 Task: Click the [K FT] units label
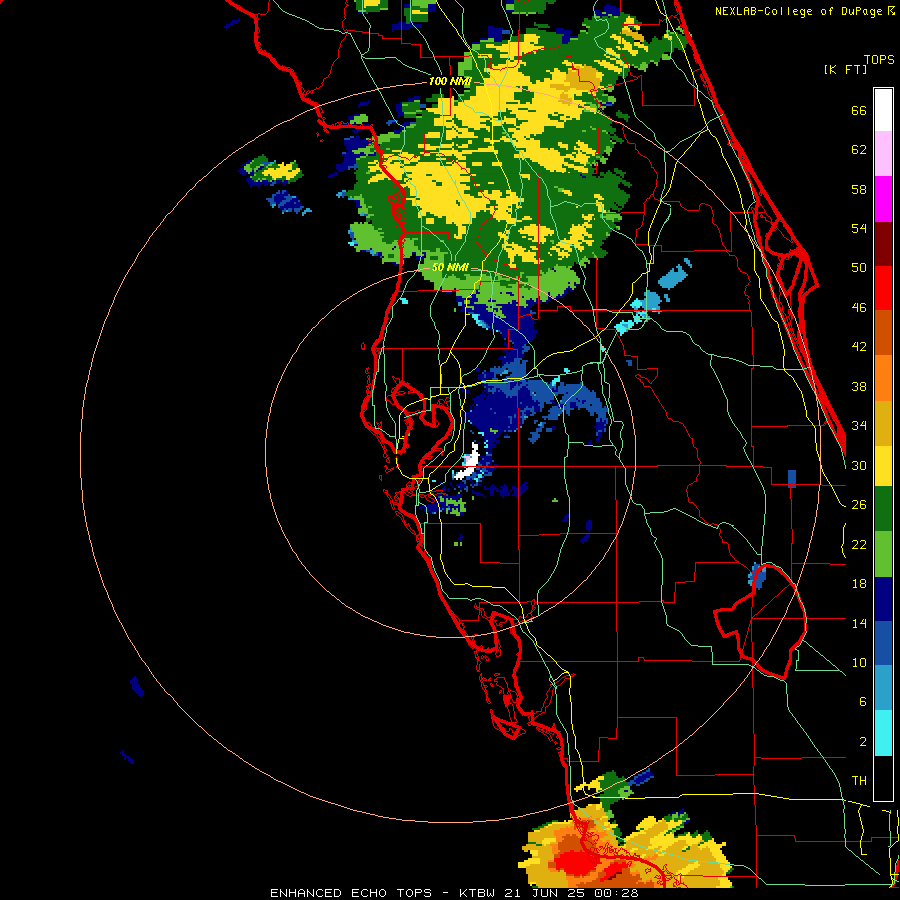click(845, 69)
